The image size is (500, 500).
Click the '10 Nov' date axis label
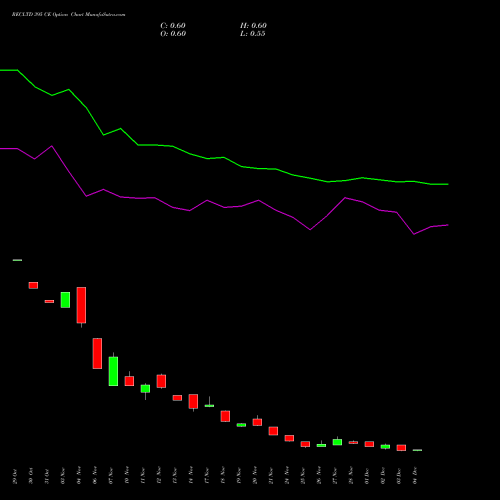point(127,476)
